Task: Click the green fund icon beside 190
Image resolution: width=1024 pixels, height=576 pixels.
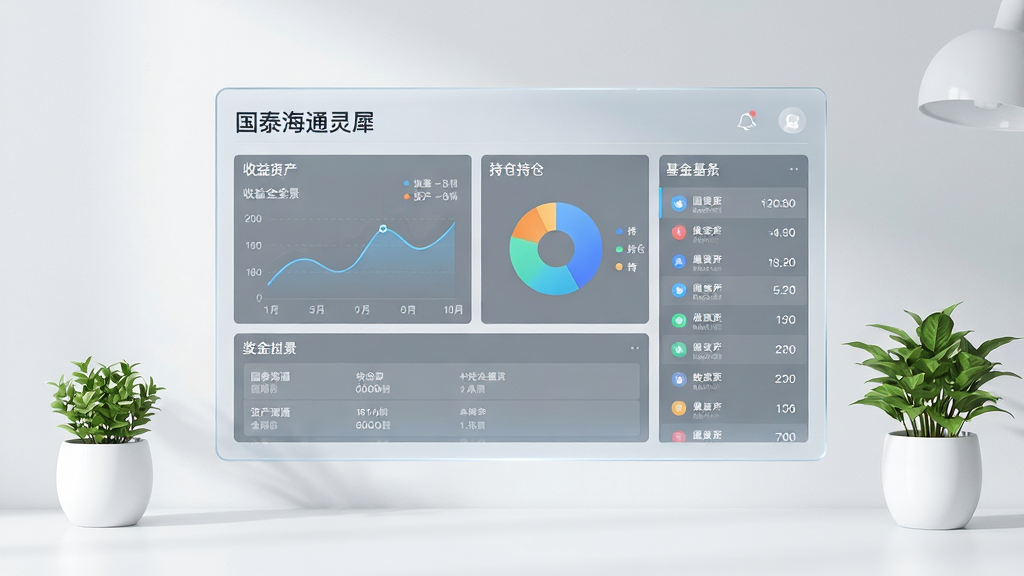Action: 679,320
